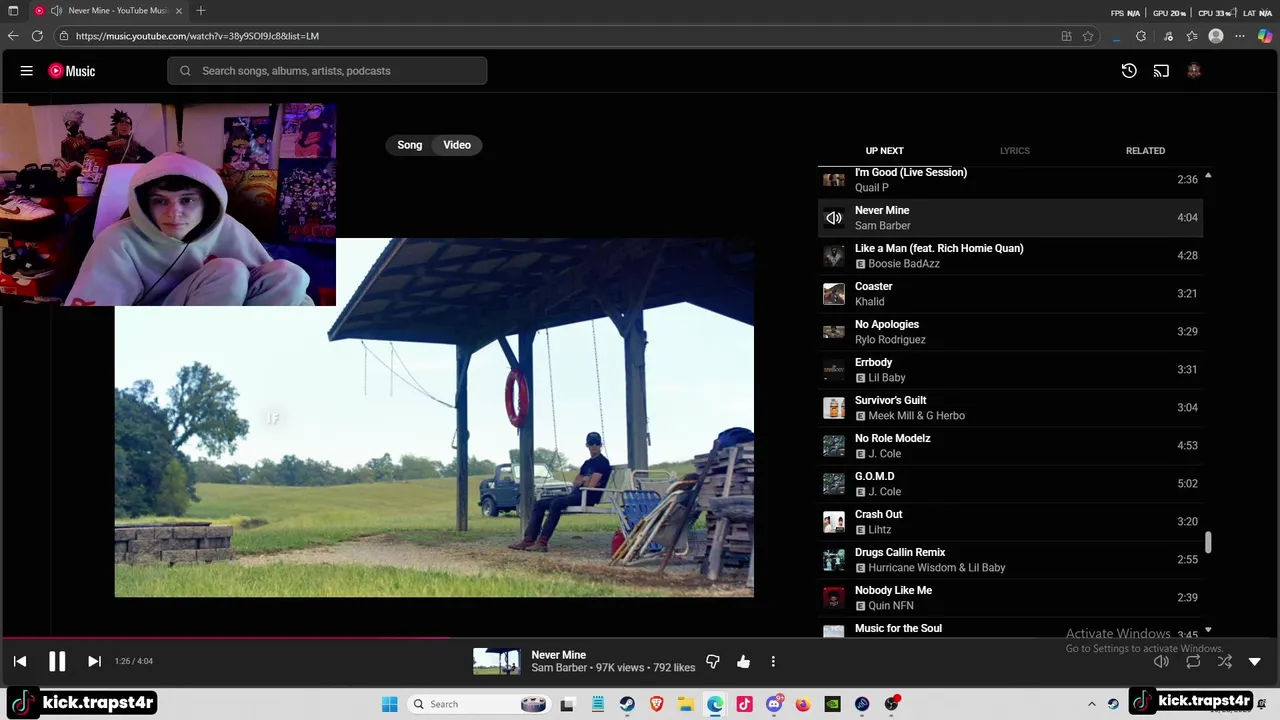The image size is (1280, 720).
Task: Click the Windows taskbar search box
Action: [478, 704]
